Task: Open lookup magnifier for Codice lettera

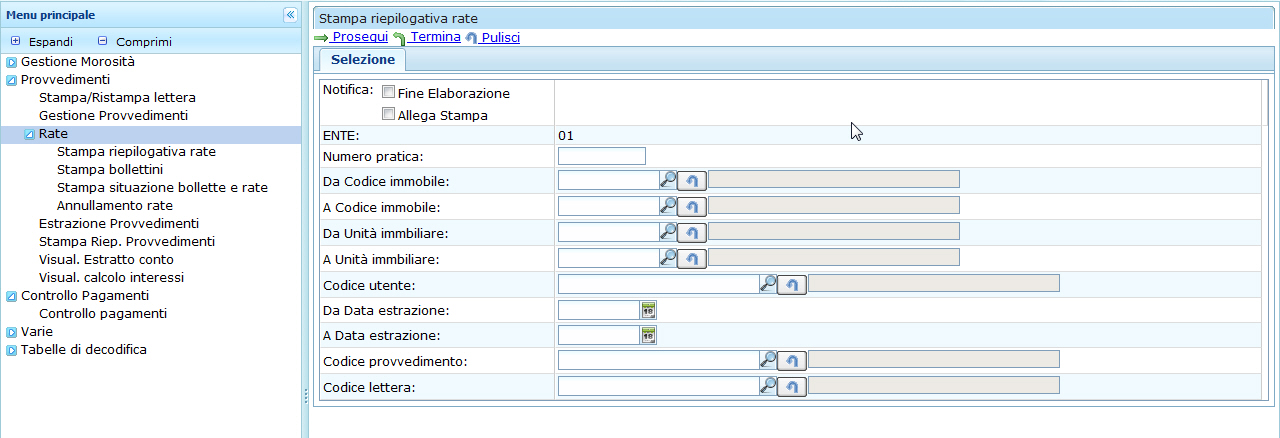Action: click(x=768, y=385)
